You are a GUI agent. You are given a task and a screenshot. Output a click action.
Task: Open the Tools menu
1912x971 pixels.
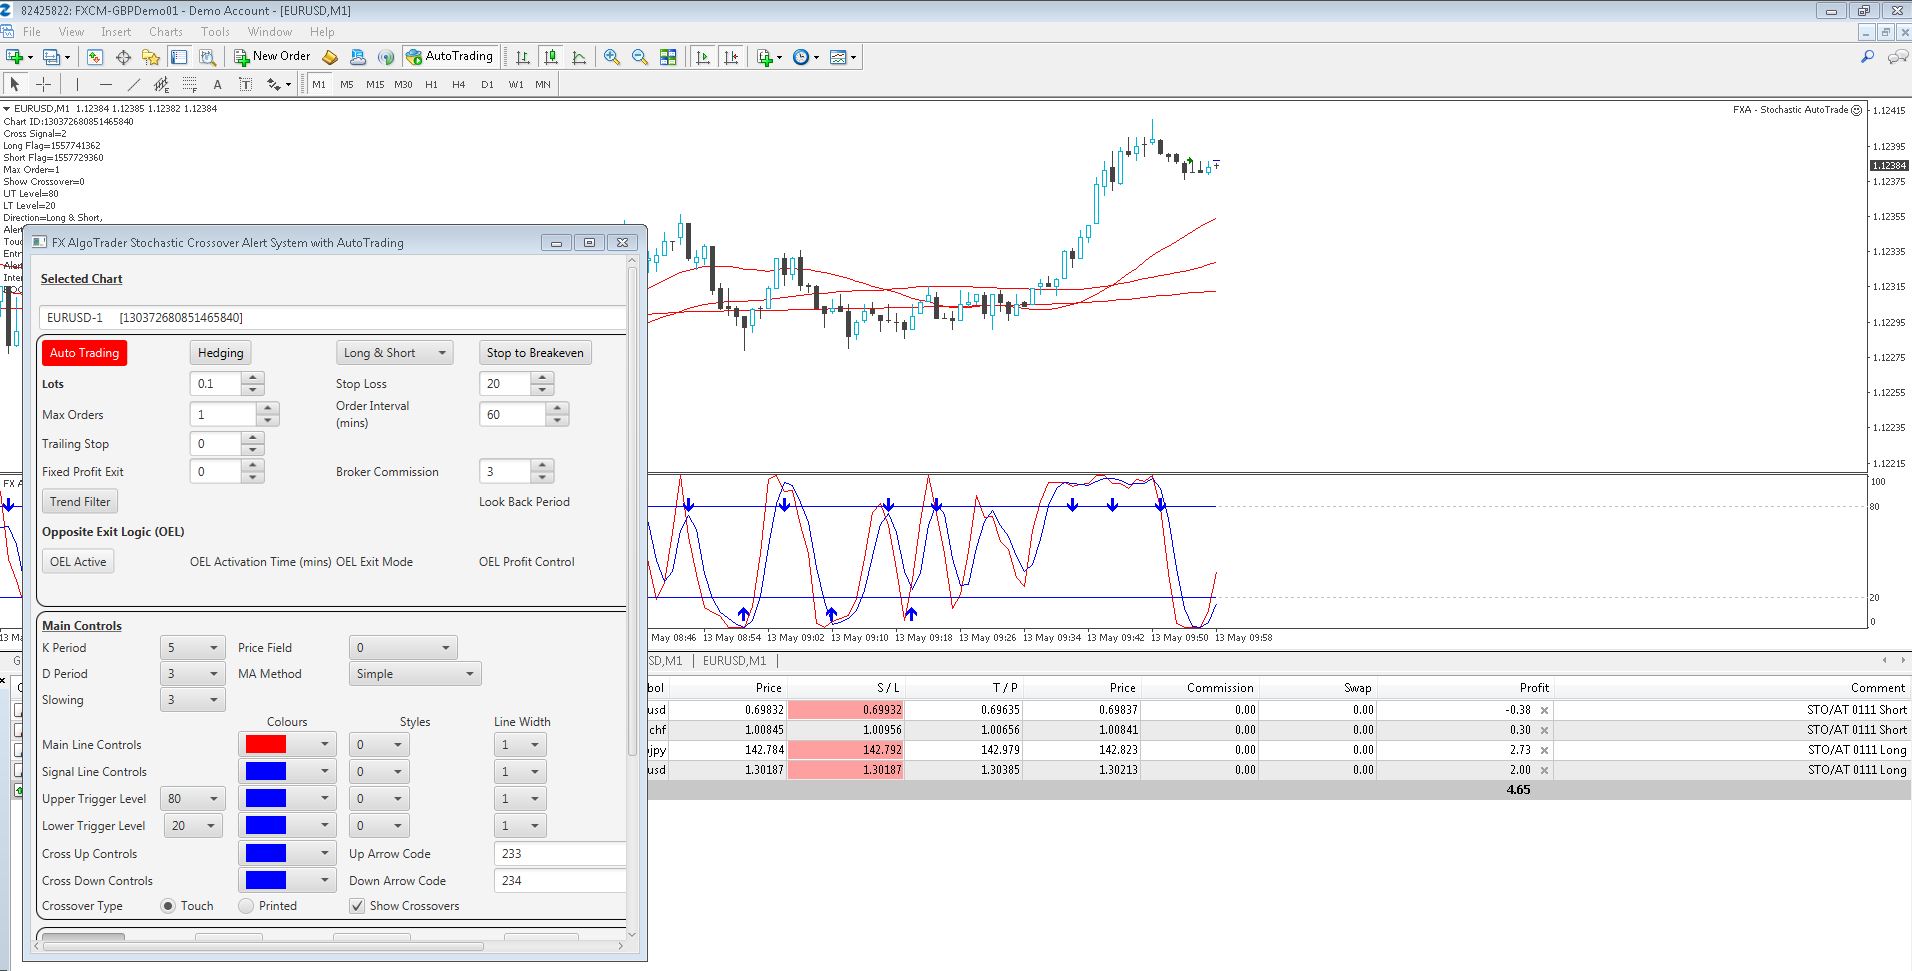pyautogui.click(x=215, y=31)
